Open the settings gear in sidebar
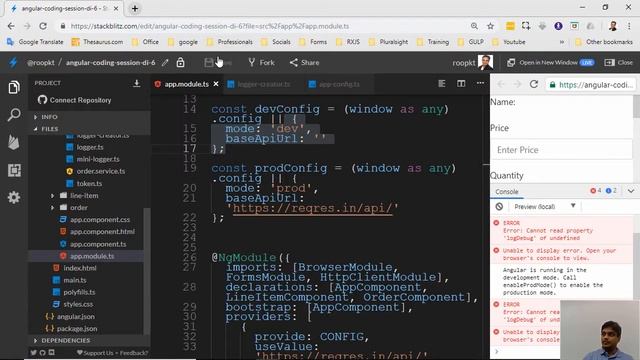The width and height of the screenshot is (640, 360). click(14, 198)
